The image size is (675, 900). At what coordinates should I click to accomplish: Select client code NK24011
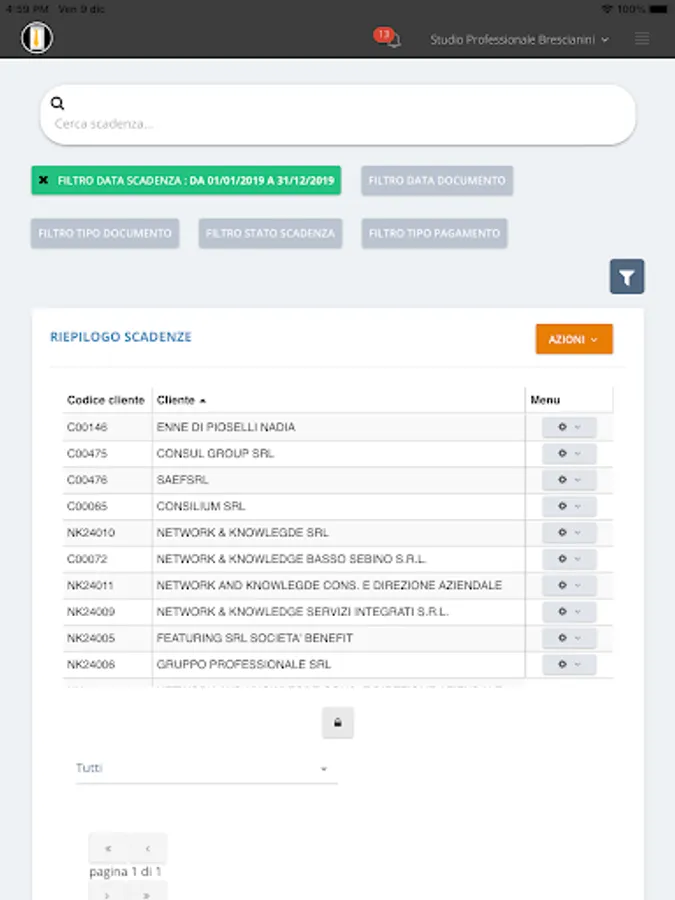pos(90,585)
